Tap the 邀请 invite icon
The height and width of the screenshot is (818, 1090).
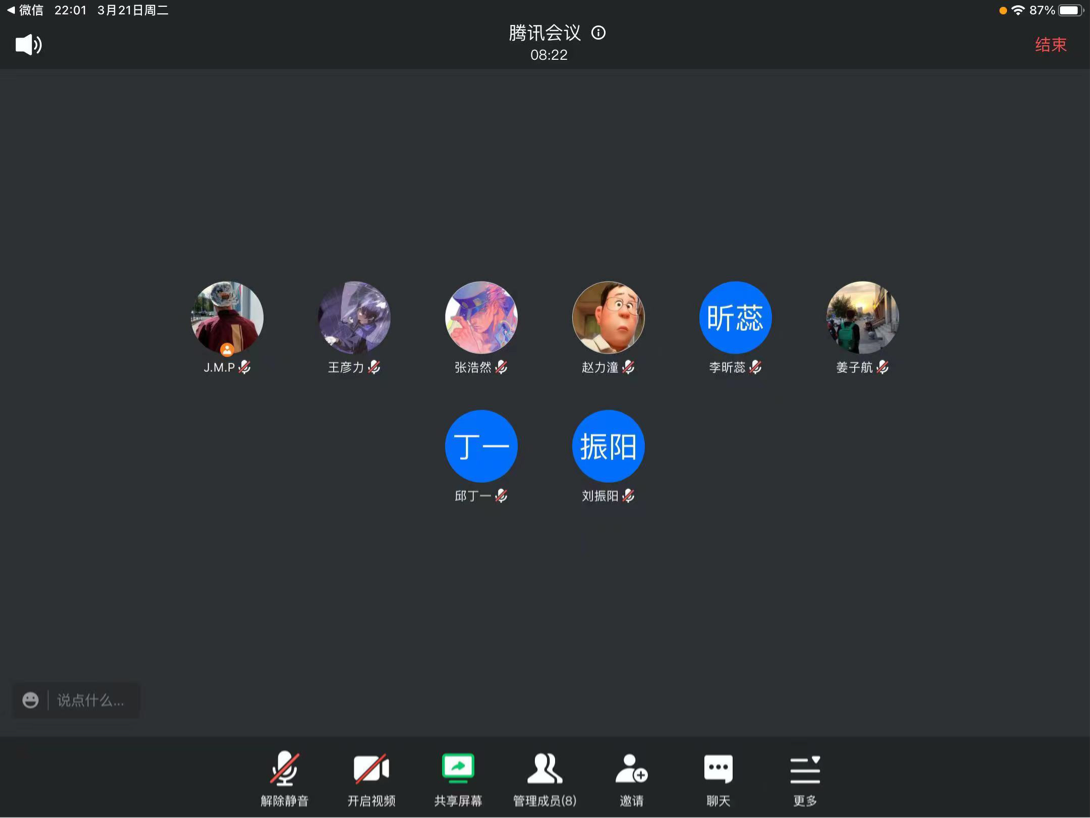pos(631,779)
